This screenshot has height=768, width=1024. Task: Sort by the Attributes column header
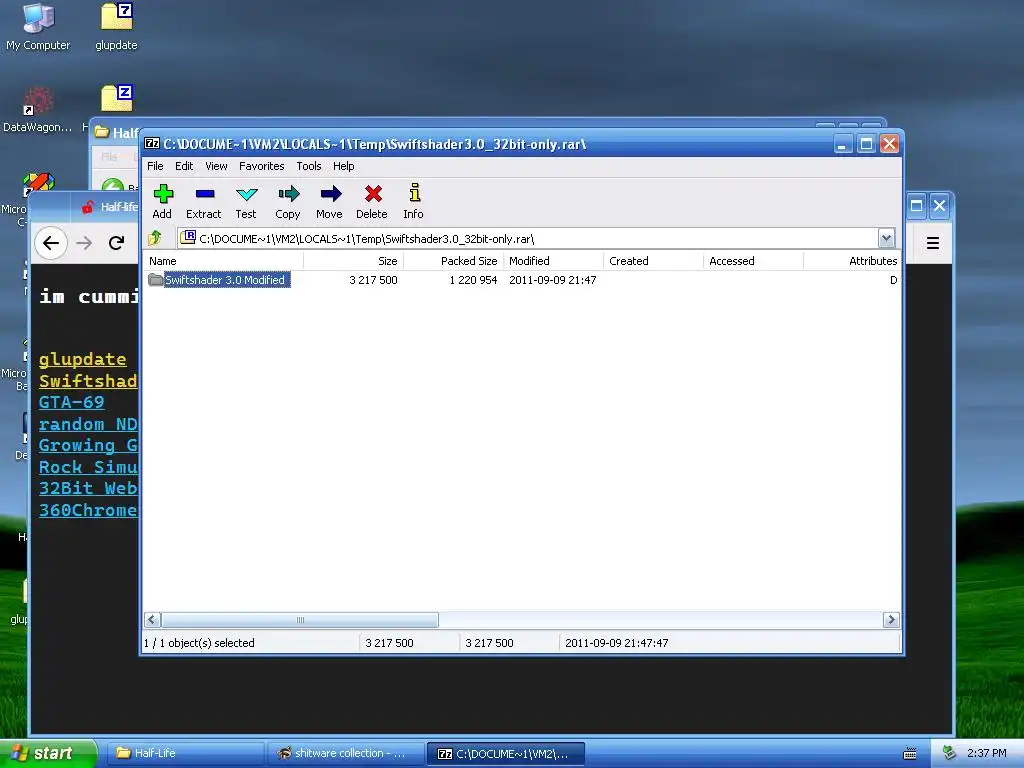point(852,261)
